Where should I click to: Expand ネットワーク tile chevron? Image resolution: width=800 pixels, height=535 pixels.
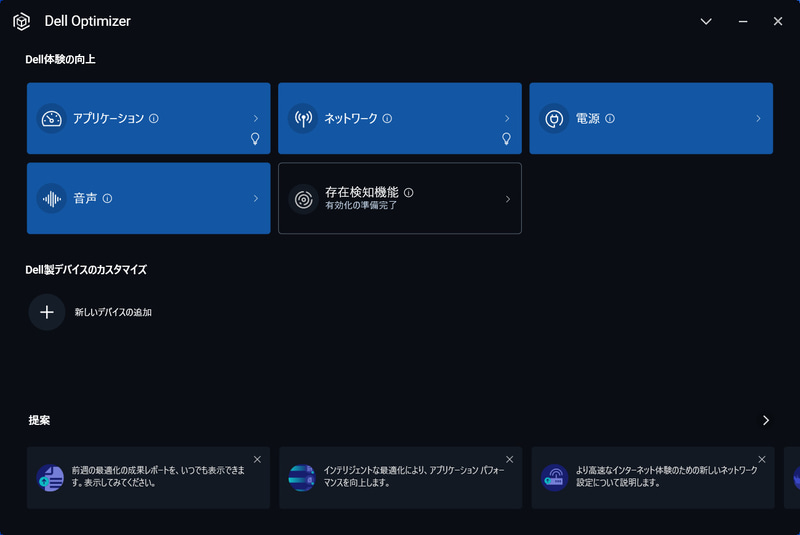(507, 118)
